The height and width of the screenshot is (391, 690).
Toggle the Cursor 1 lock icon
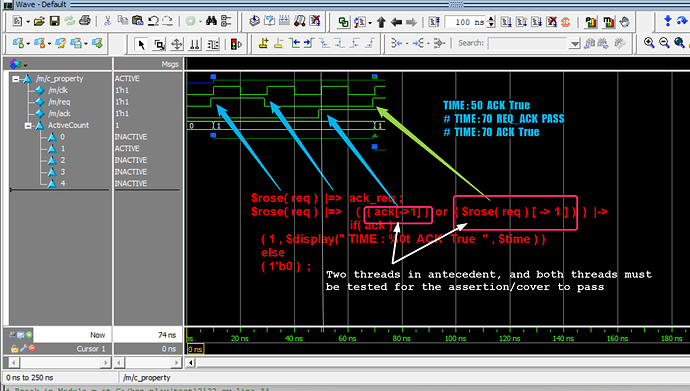click(x=15, y=349)
